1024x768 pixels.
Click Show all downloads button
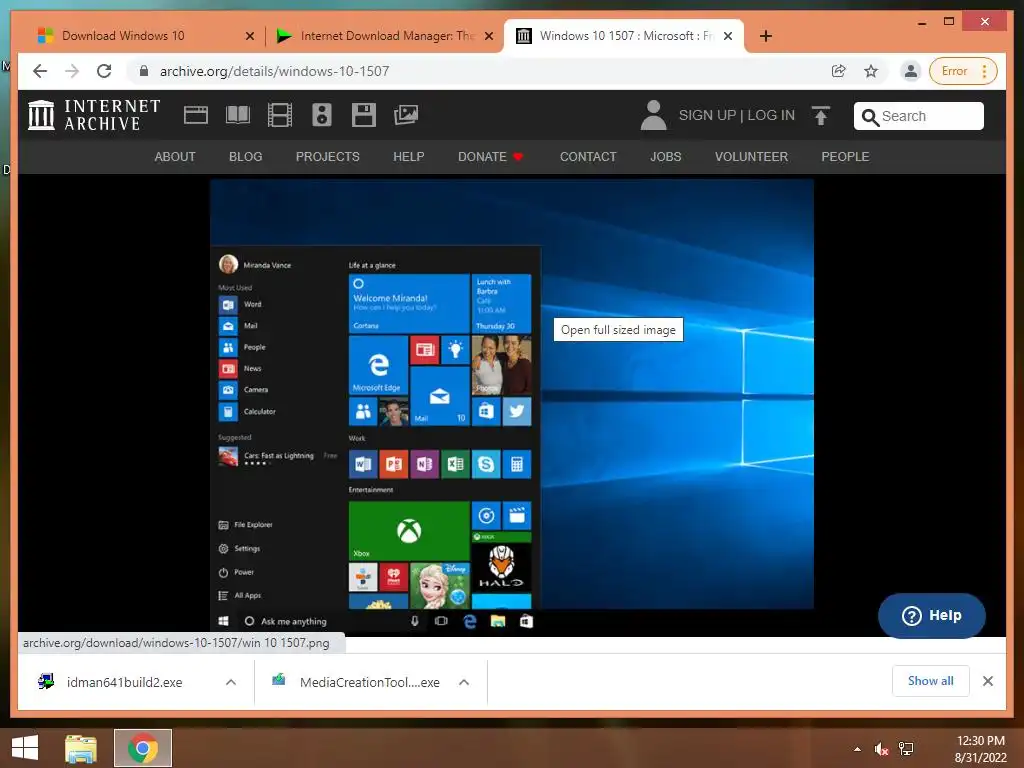(x=931, y=681)
